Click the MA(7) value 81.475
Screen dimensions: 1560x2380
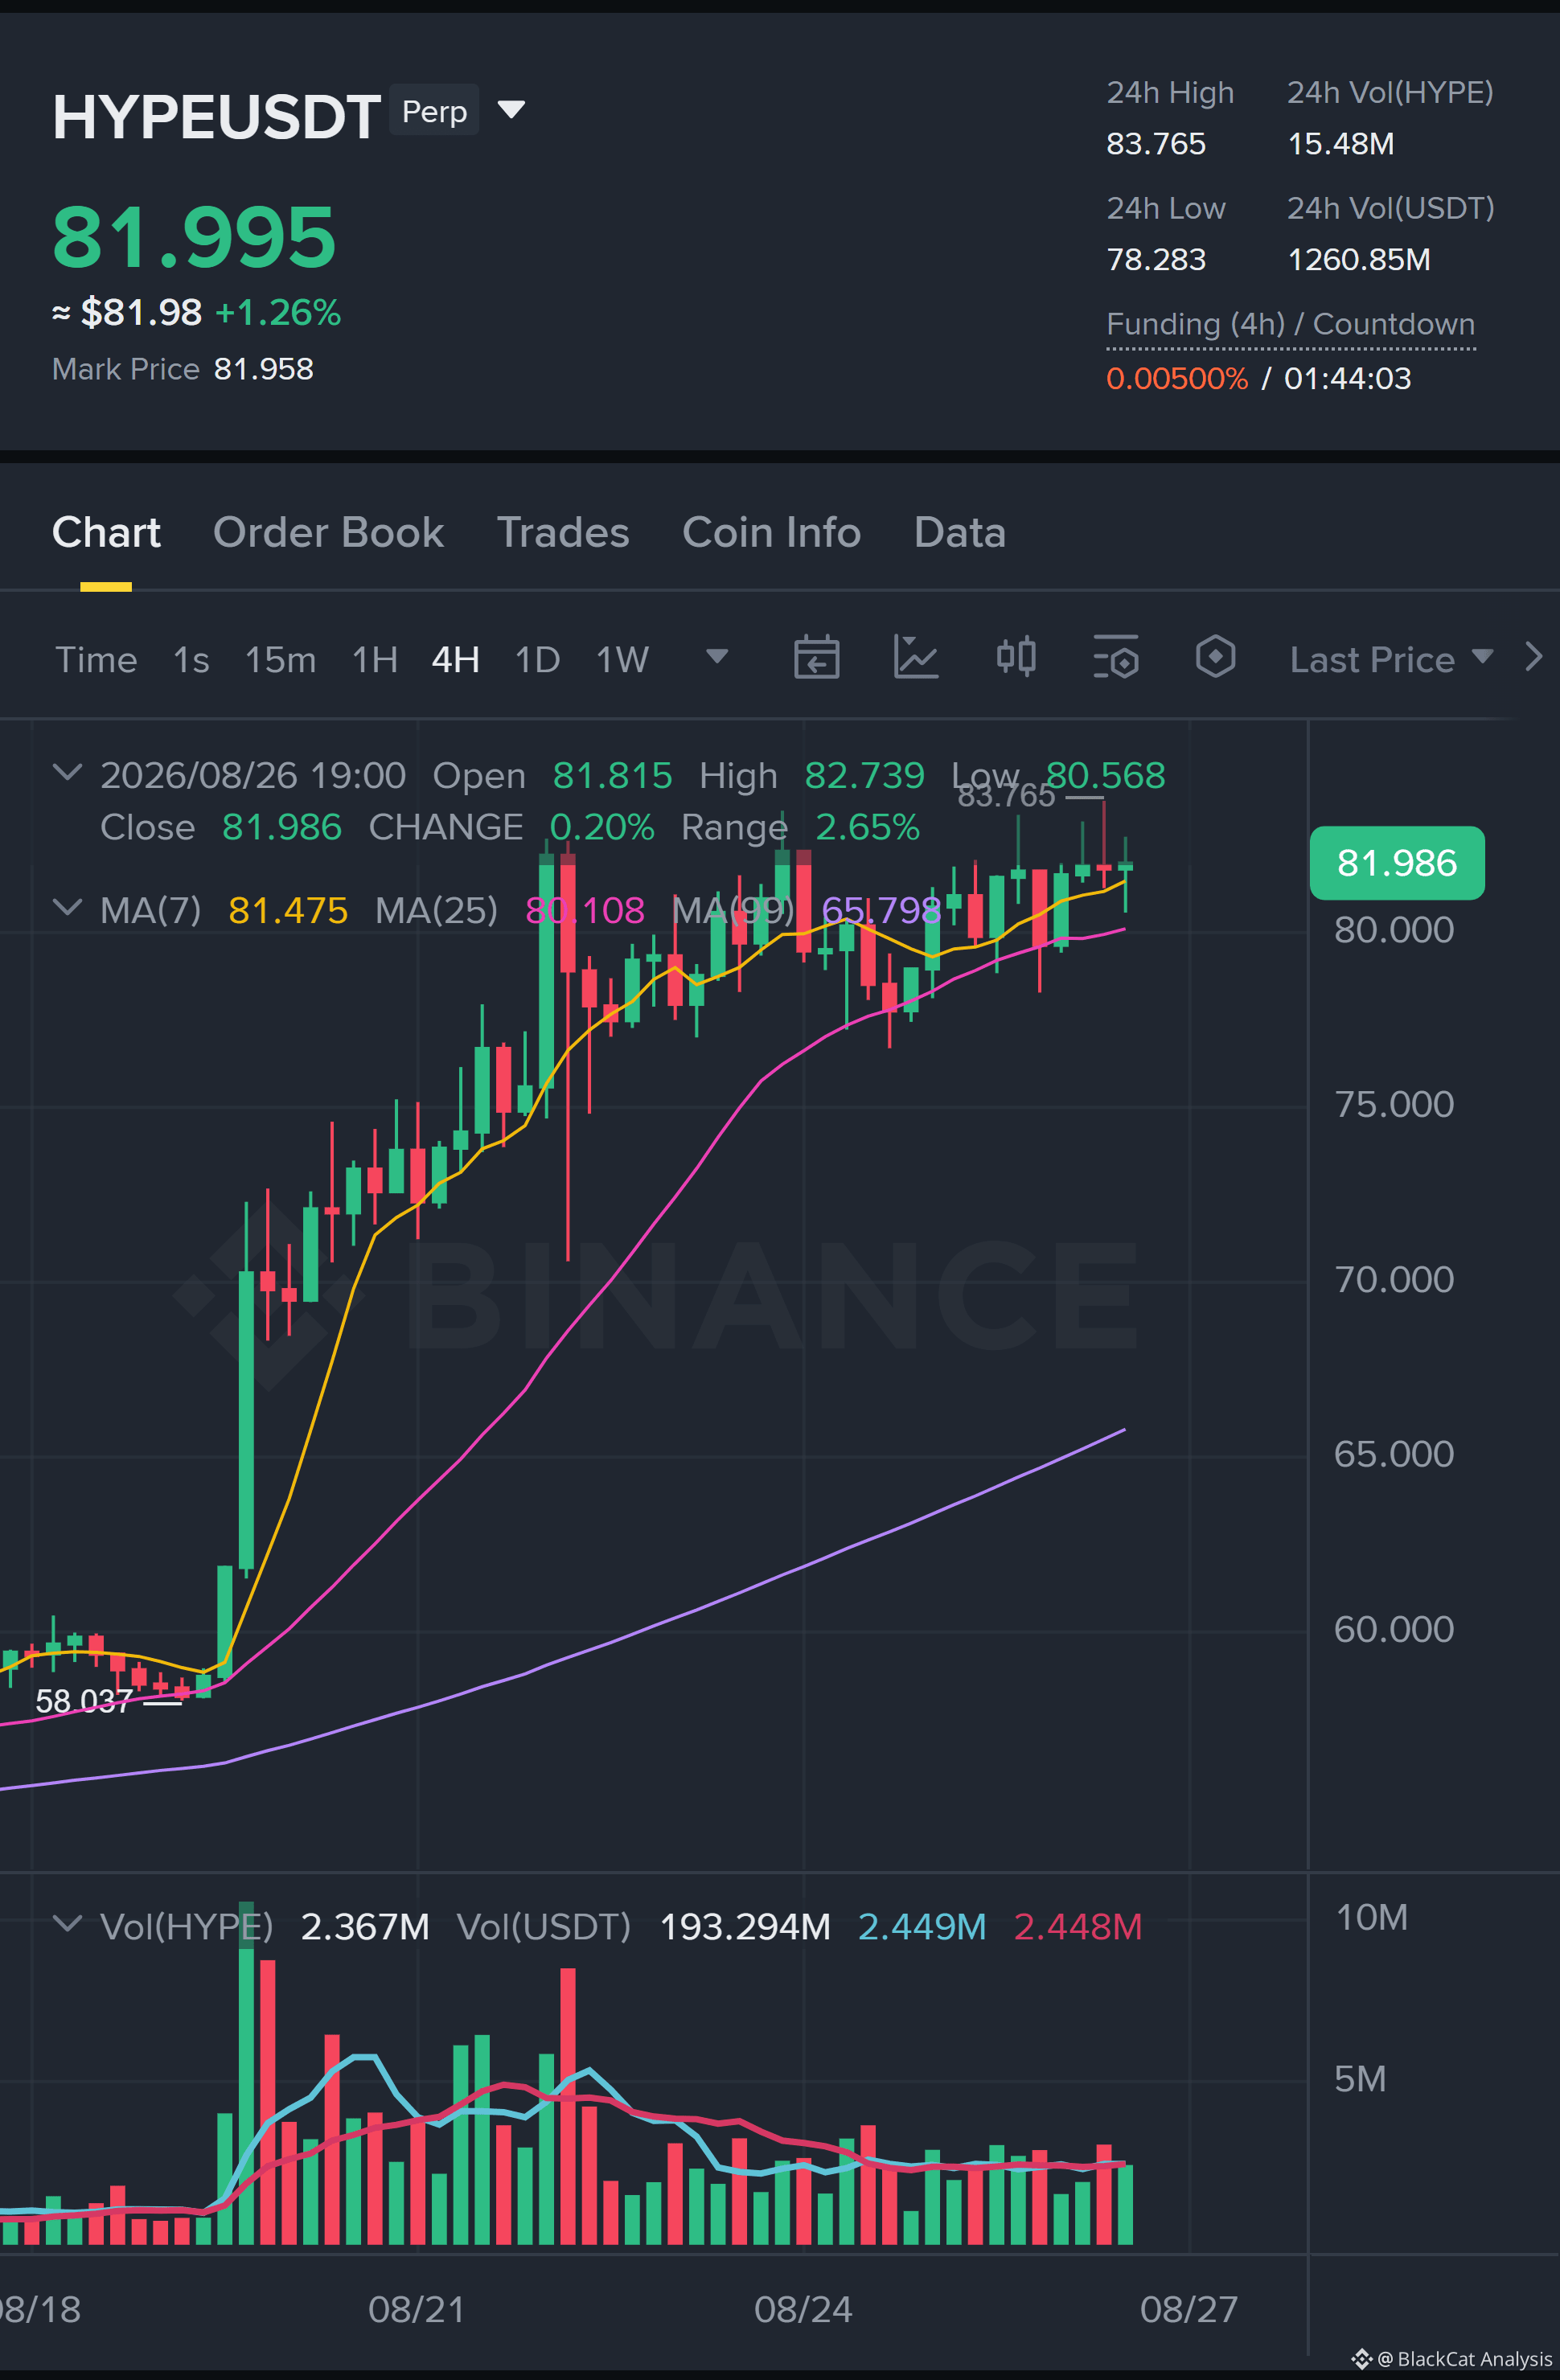288,910
